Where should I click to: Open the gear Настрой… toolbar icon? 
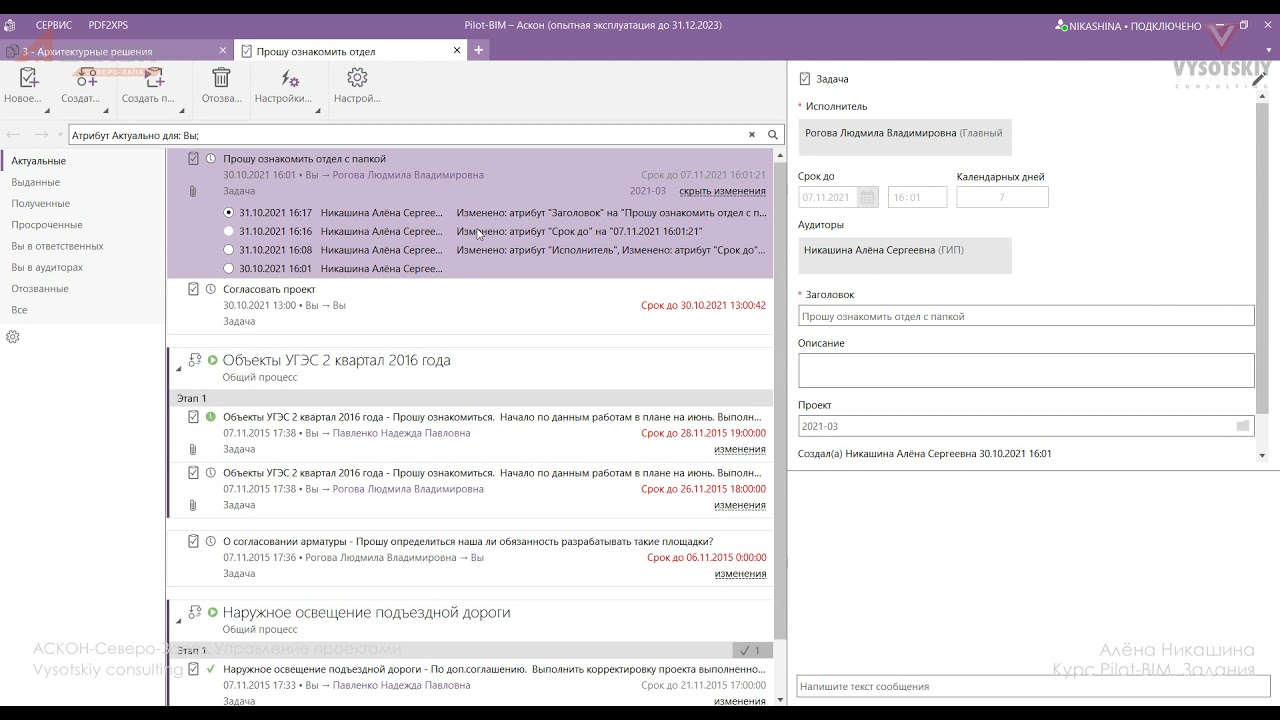coord(357,78)
